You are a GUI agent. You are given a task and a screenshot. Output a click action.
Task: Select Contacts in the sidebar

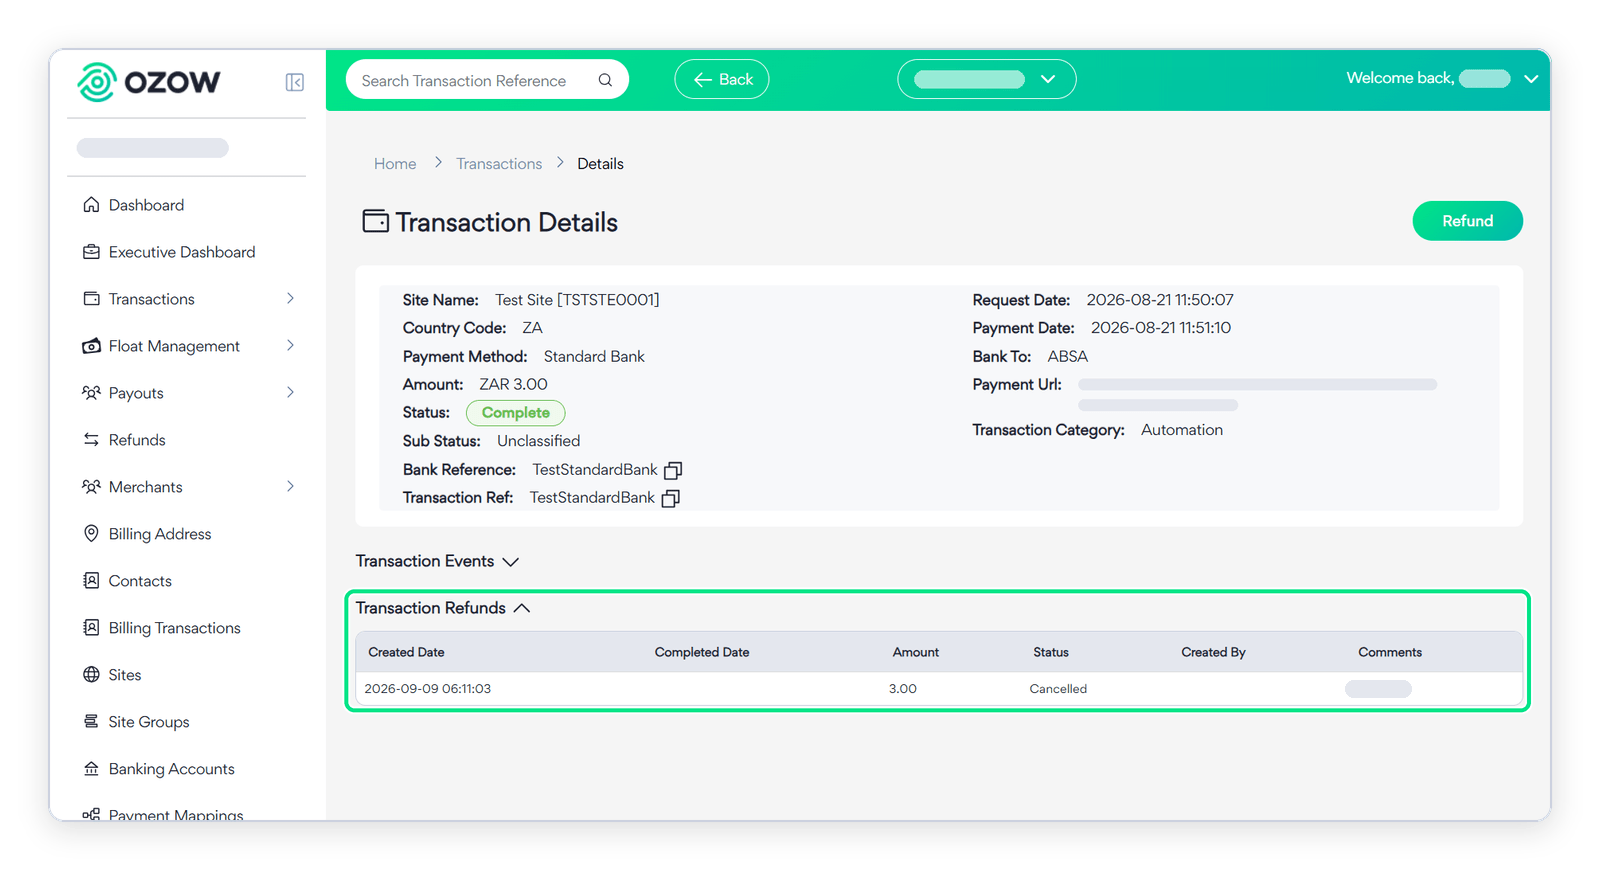140,581
